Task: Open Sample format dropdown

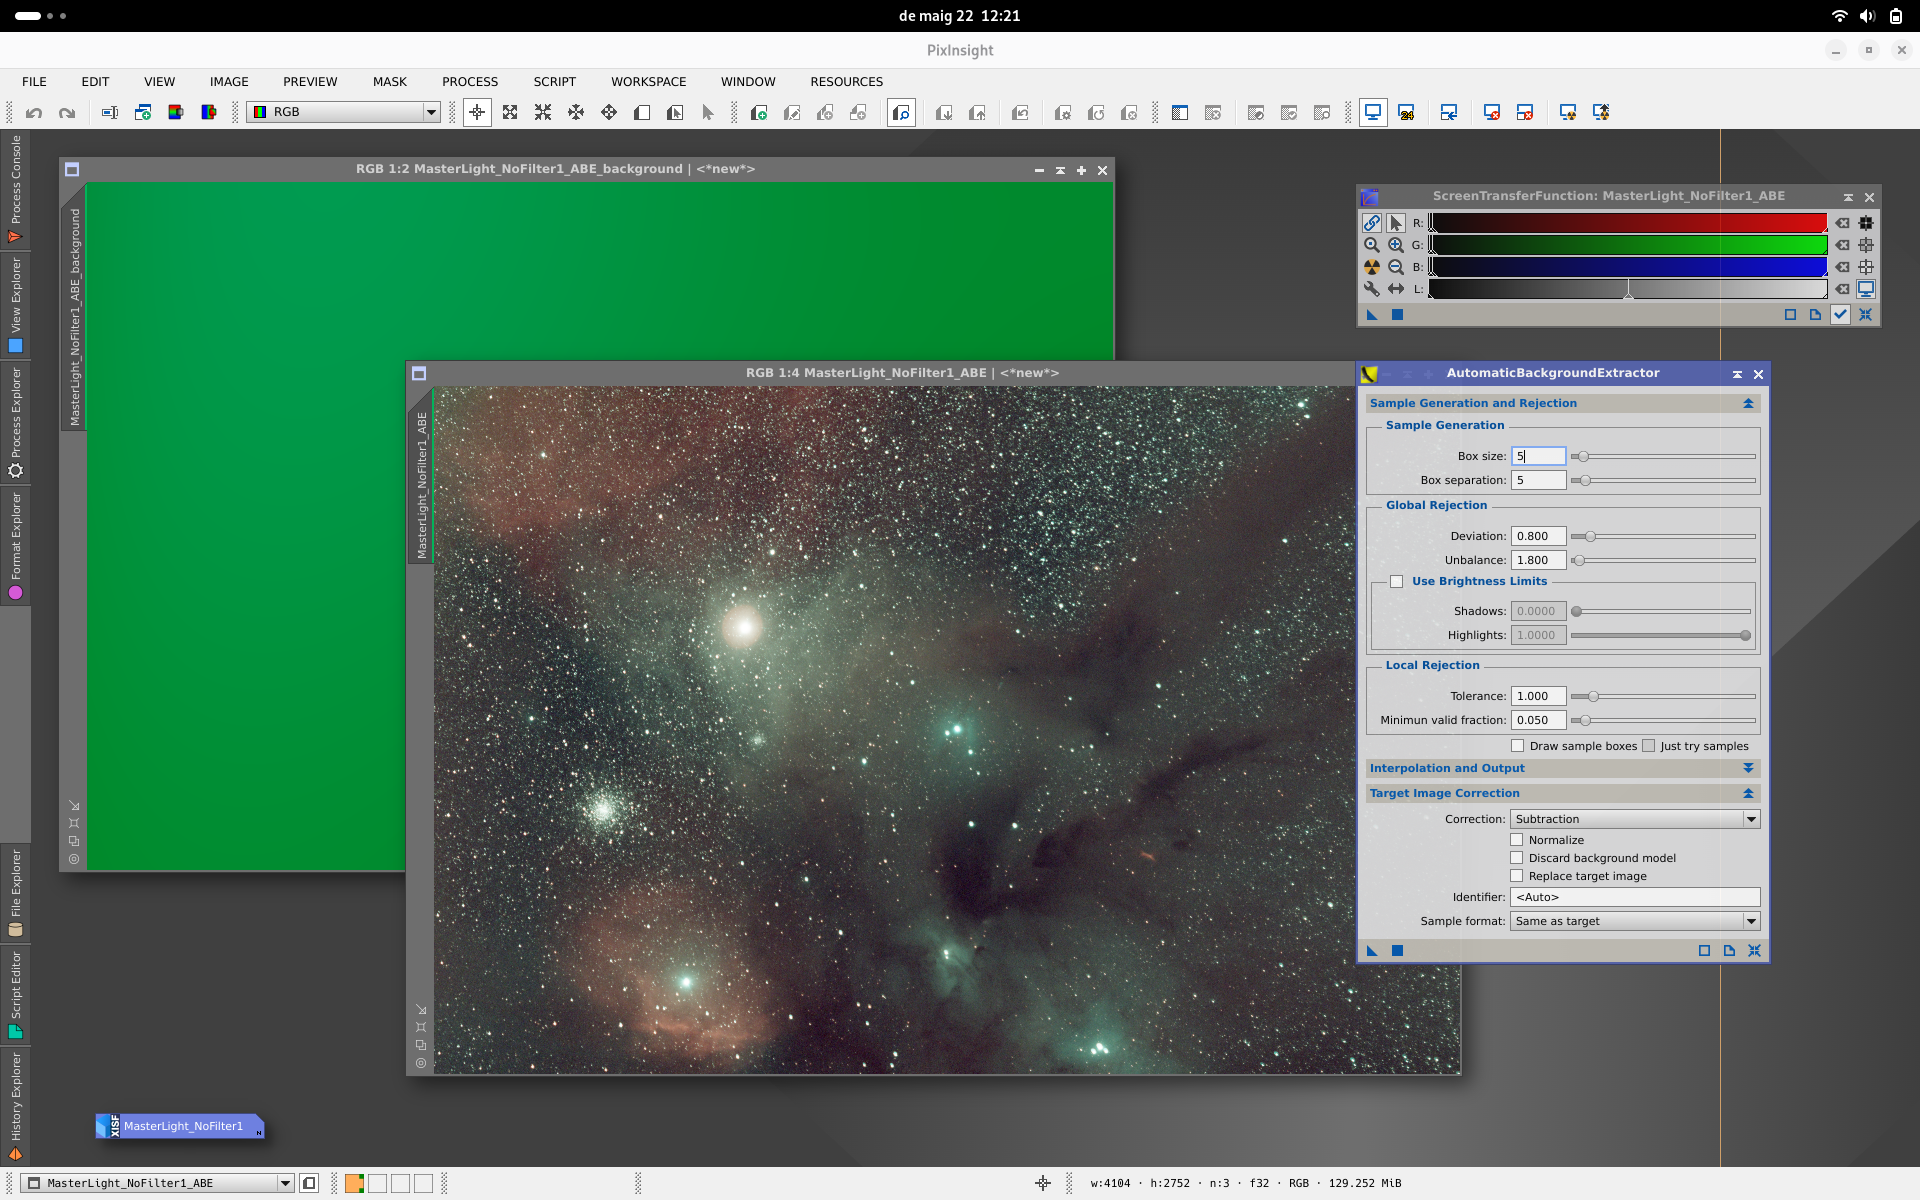Action: tap(1635, 921)
